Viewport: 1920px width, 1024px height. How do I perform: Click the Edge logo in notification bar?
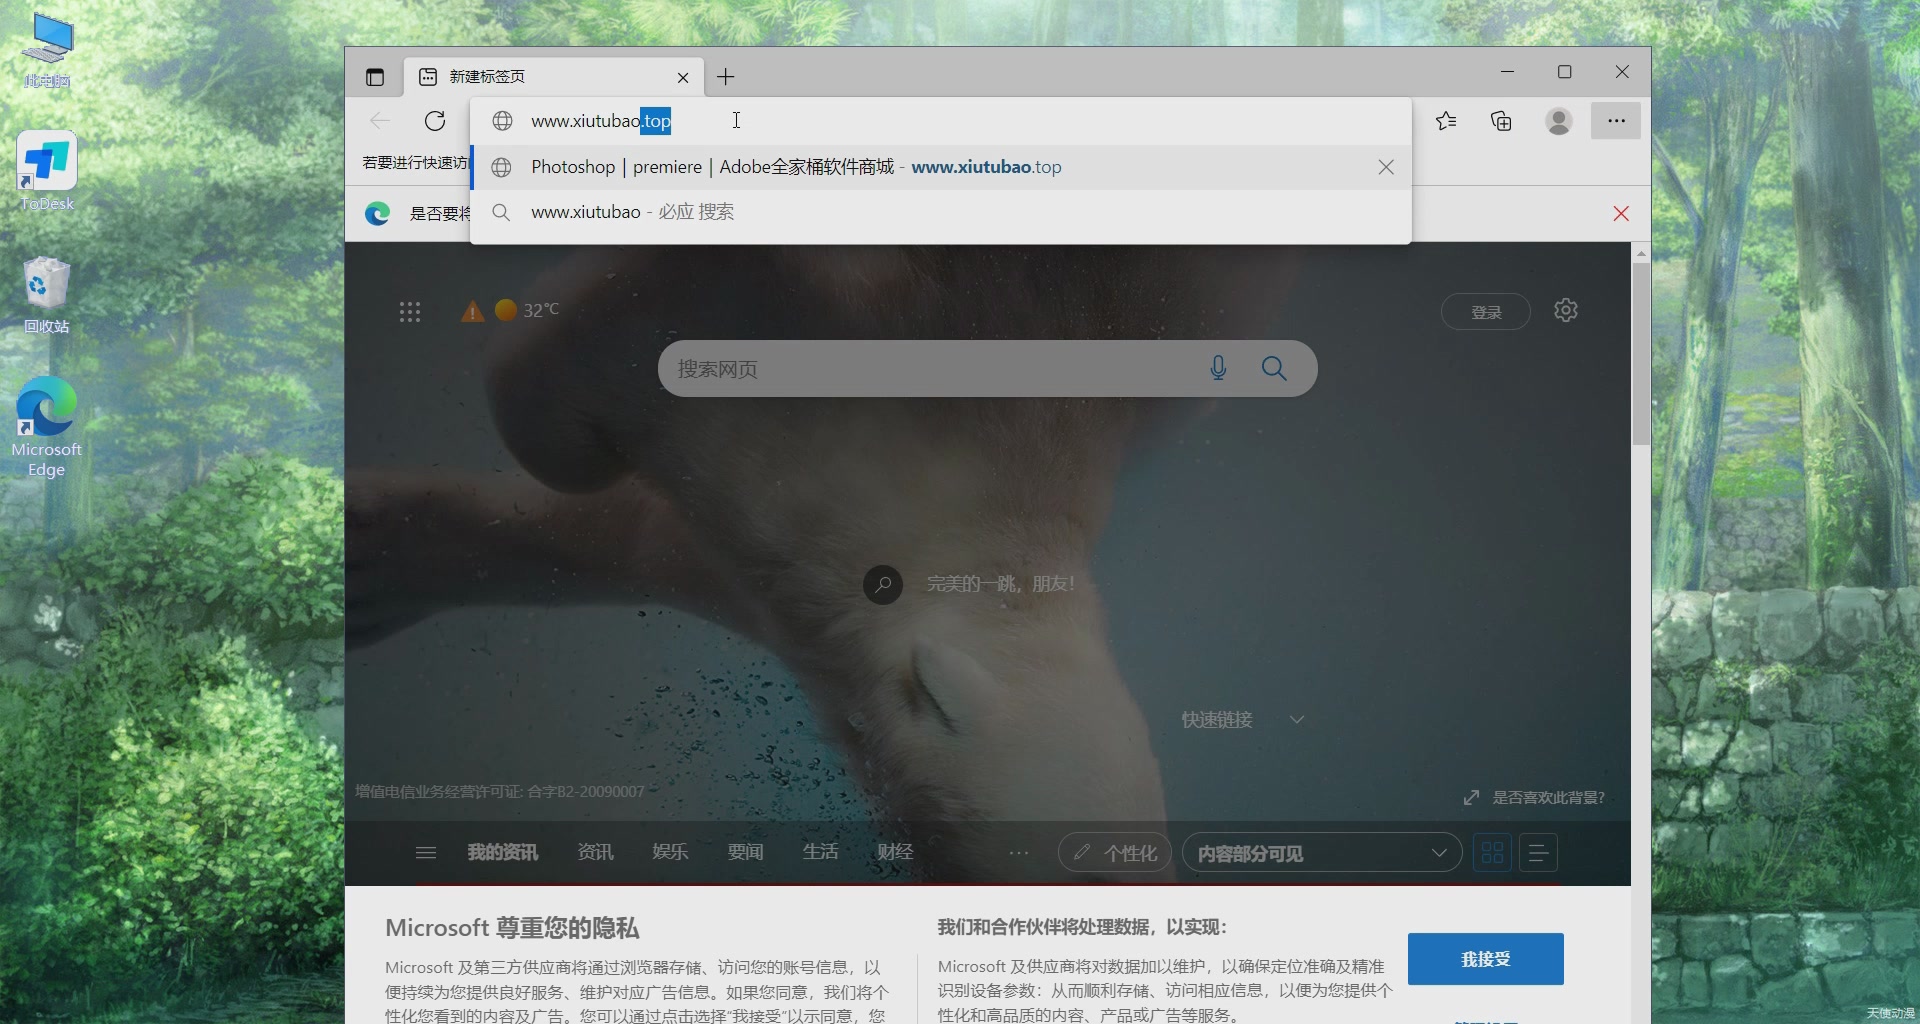point(377,213)
